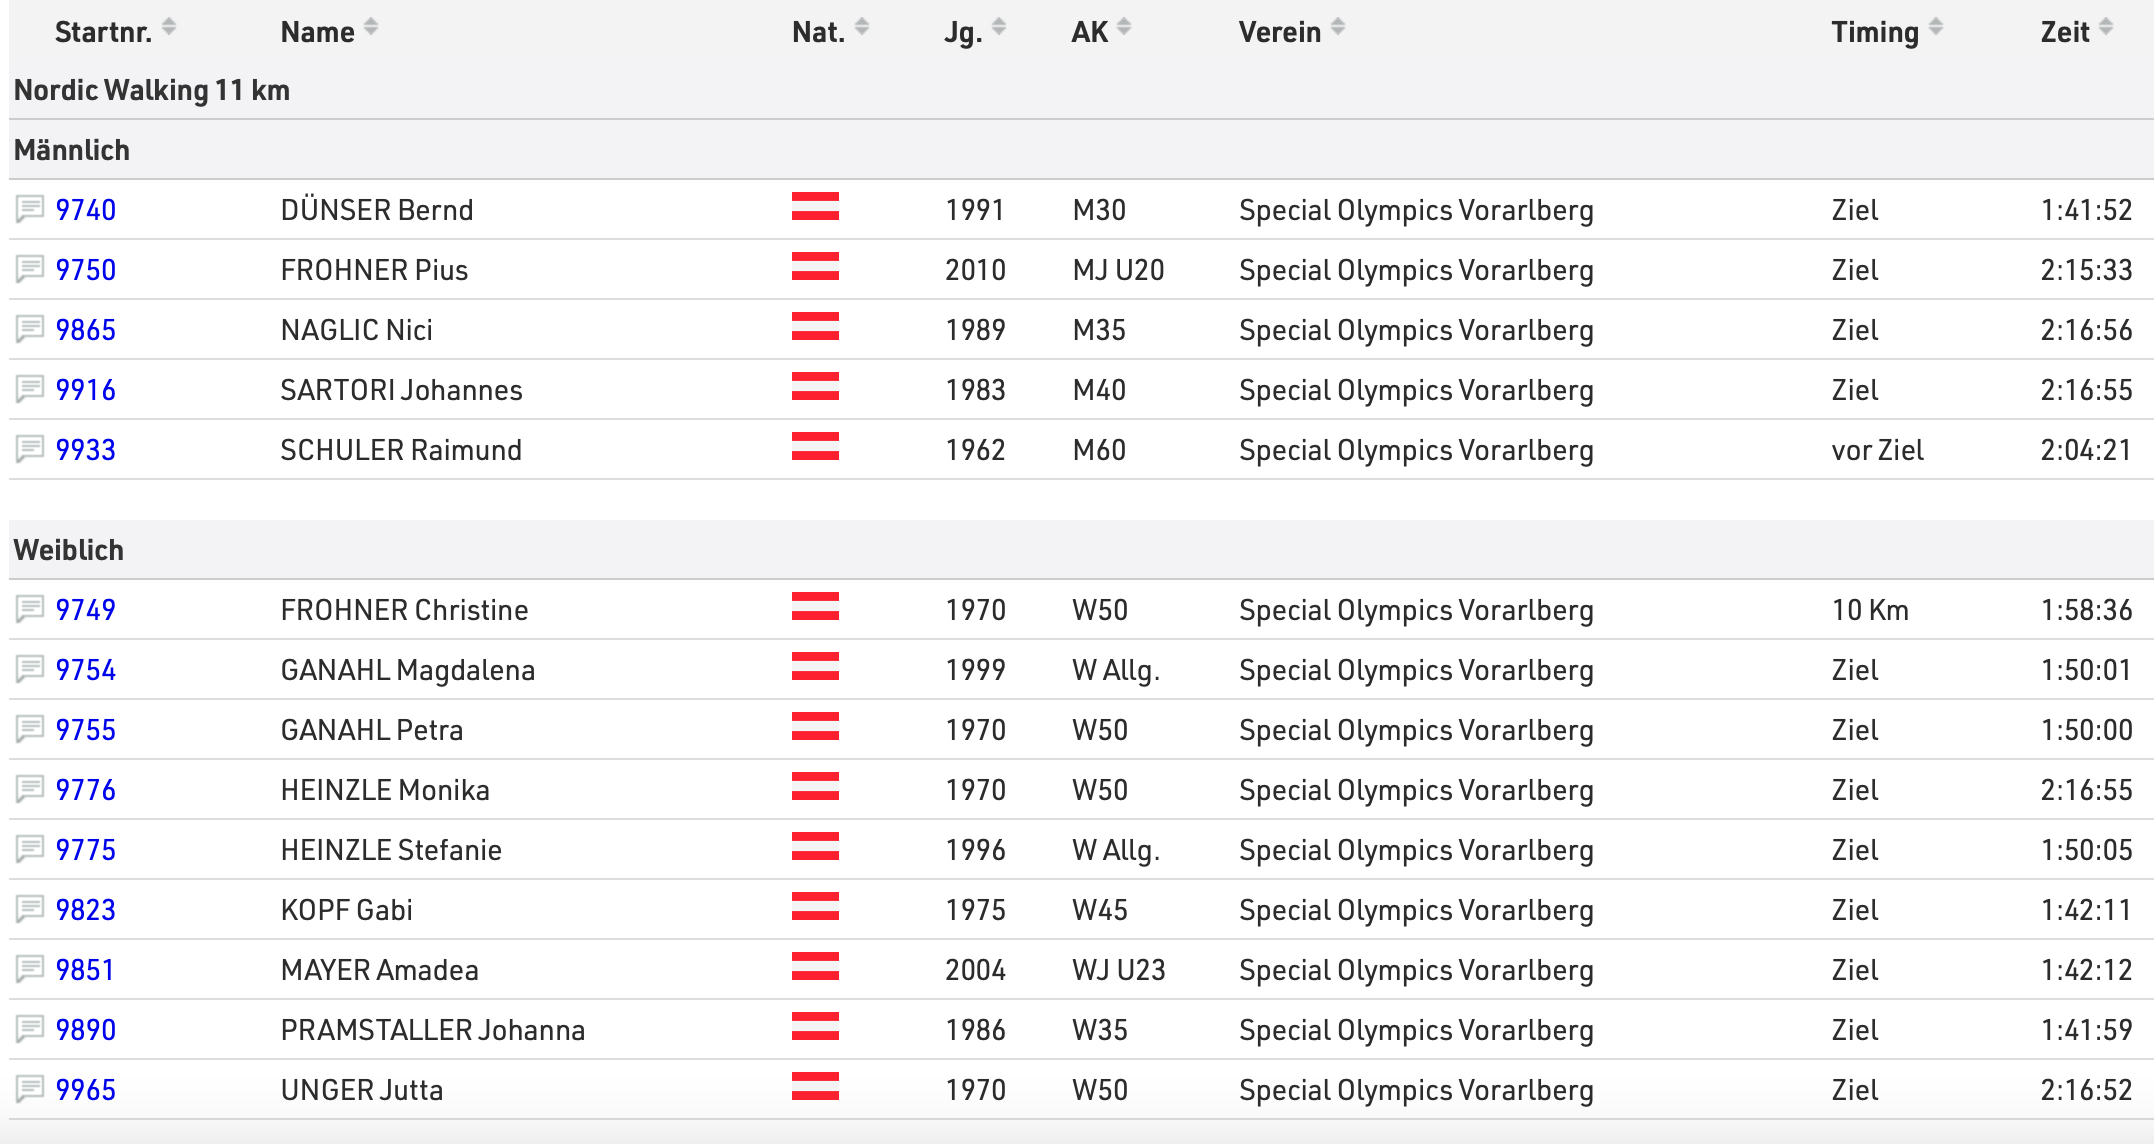Image resolution: width=2154 pixels, height=1144 pixels.
Task: Click the Nordic Walking 11 km heading
Action: (x=152, y=90)
